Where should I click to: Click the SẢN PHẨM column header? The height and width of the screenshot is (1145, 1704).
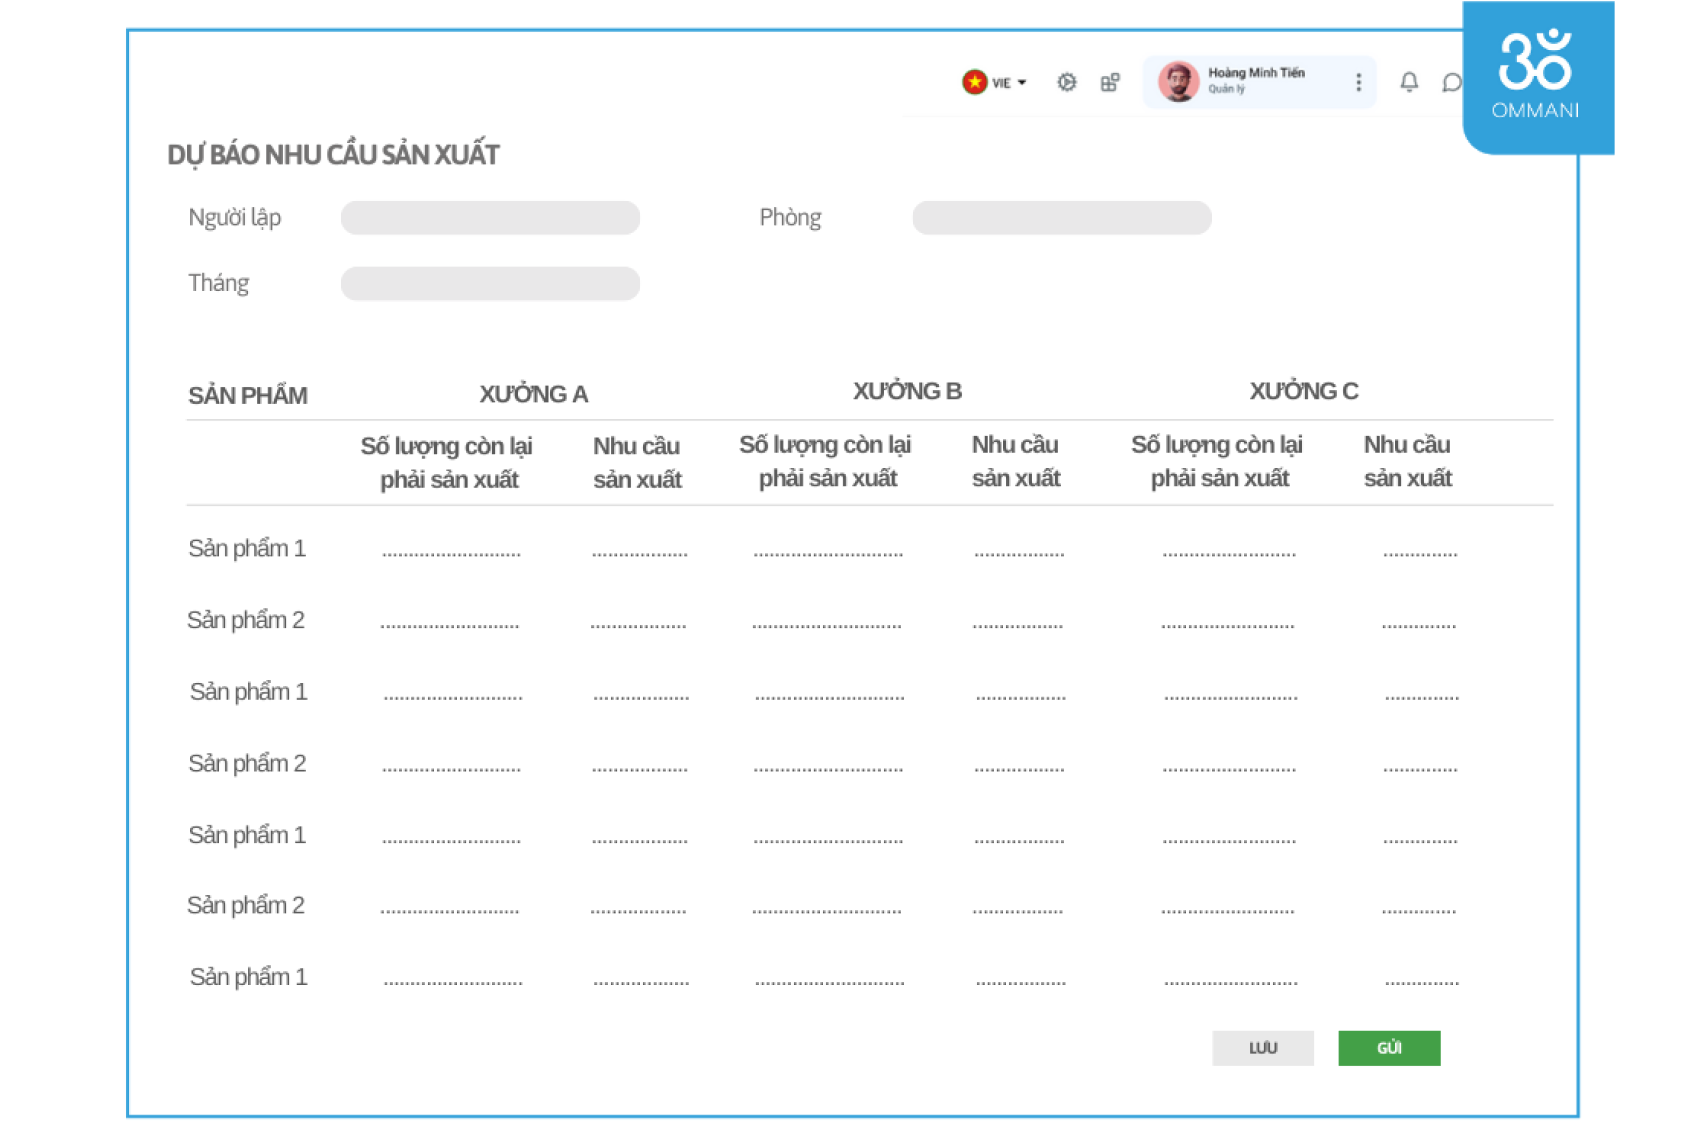[x=248, y=396]
